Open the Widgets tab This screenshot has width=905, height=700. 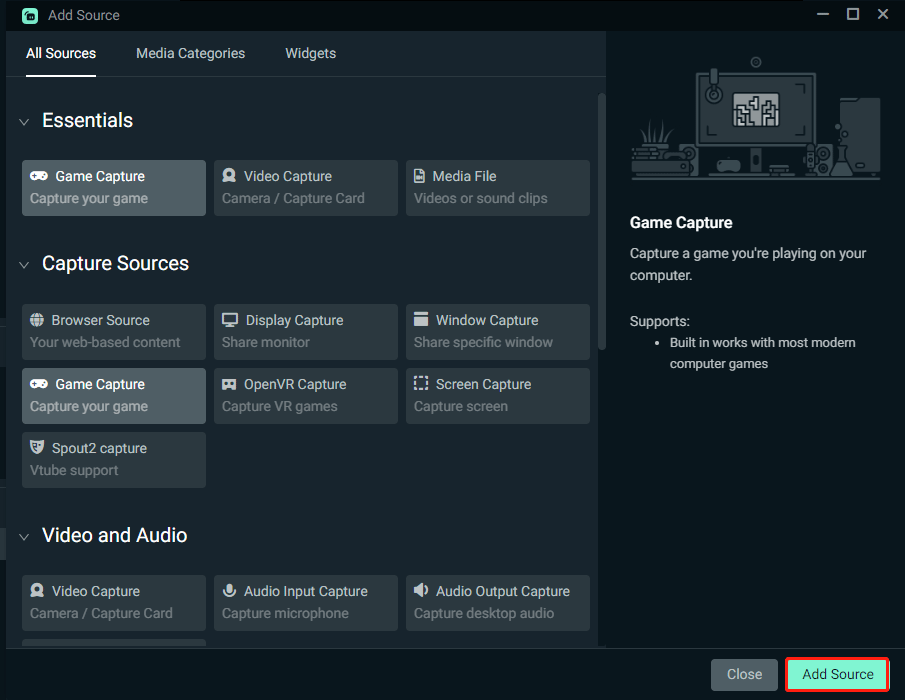tap(310, 53)
